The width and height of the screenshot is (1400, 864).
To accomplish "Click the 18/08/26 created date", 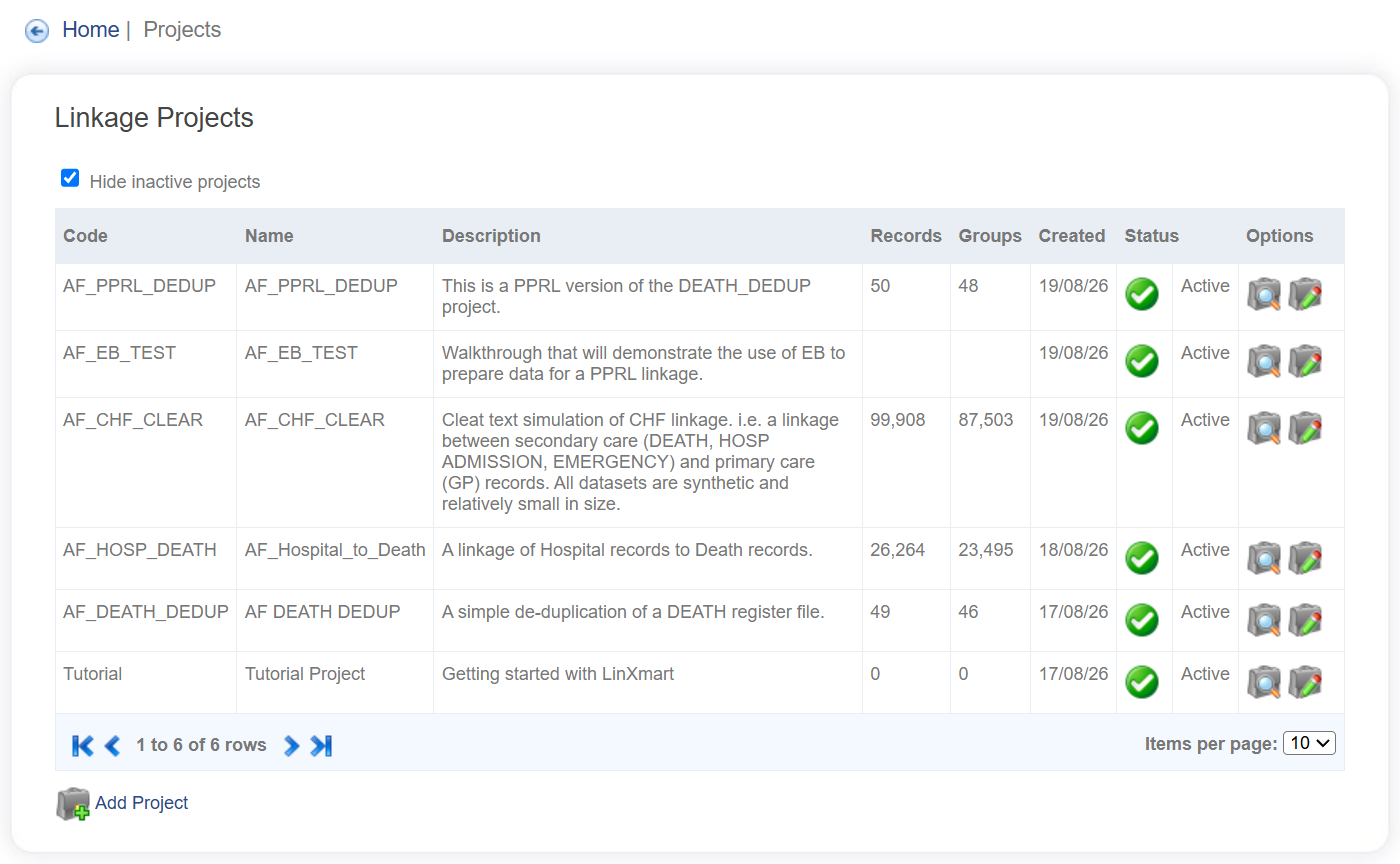I will click(x=1074, y=550).
